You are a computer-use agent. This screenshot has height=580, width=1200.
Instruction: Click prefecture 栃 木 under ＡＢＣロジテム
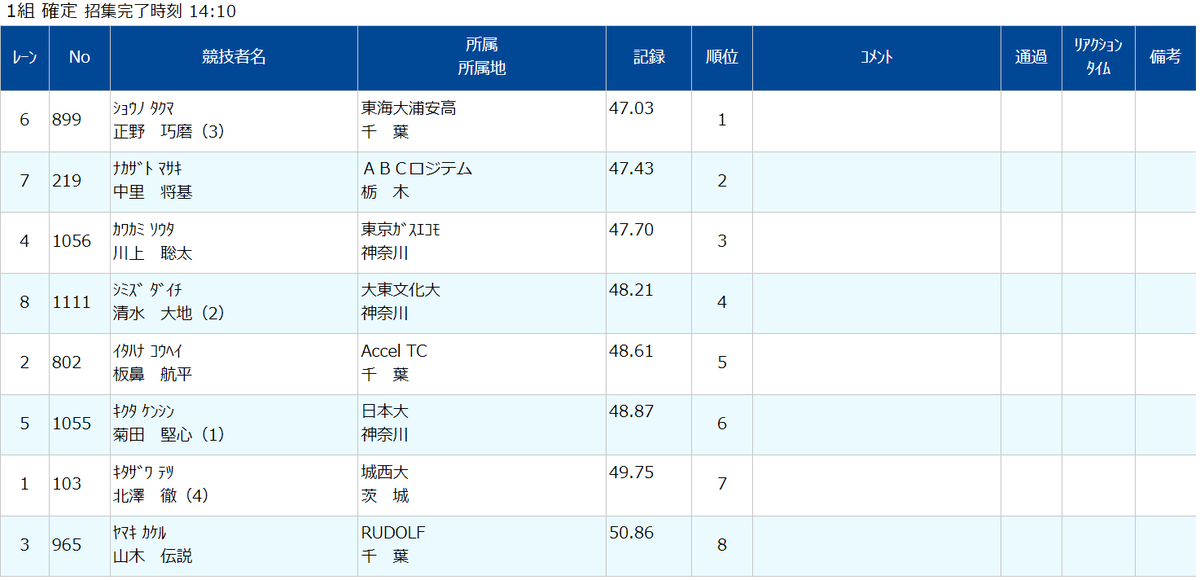[385, 193]
